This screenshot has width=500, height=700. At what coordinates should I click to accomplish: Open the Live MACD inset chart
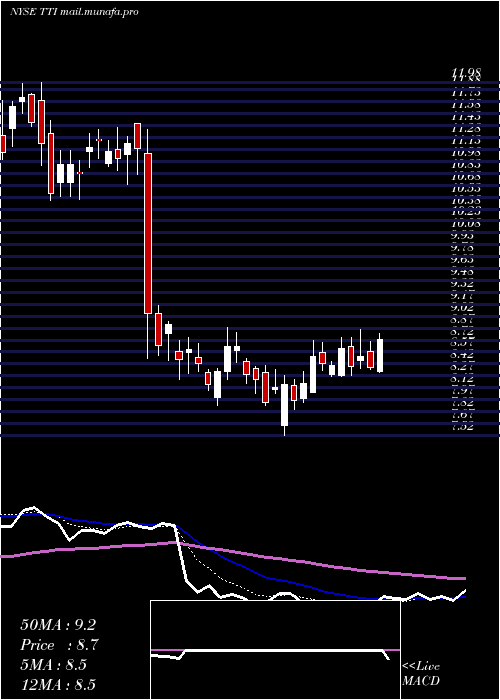pyautogui.click(x=275, y=650)
